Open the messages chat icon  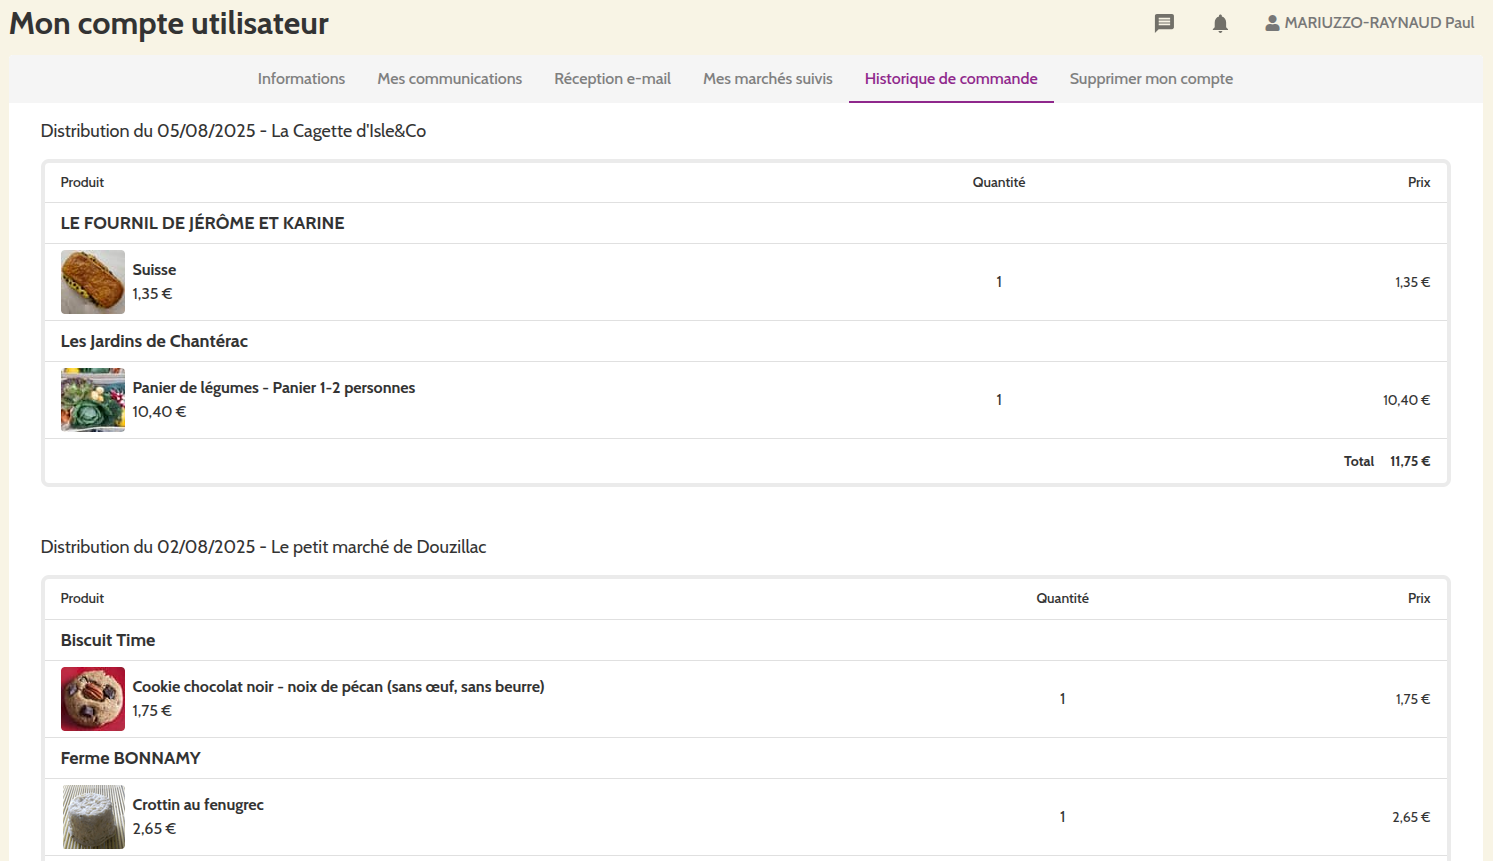pyautogui.click(x=1164, y=23)
